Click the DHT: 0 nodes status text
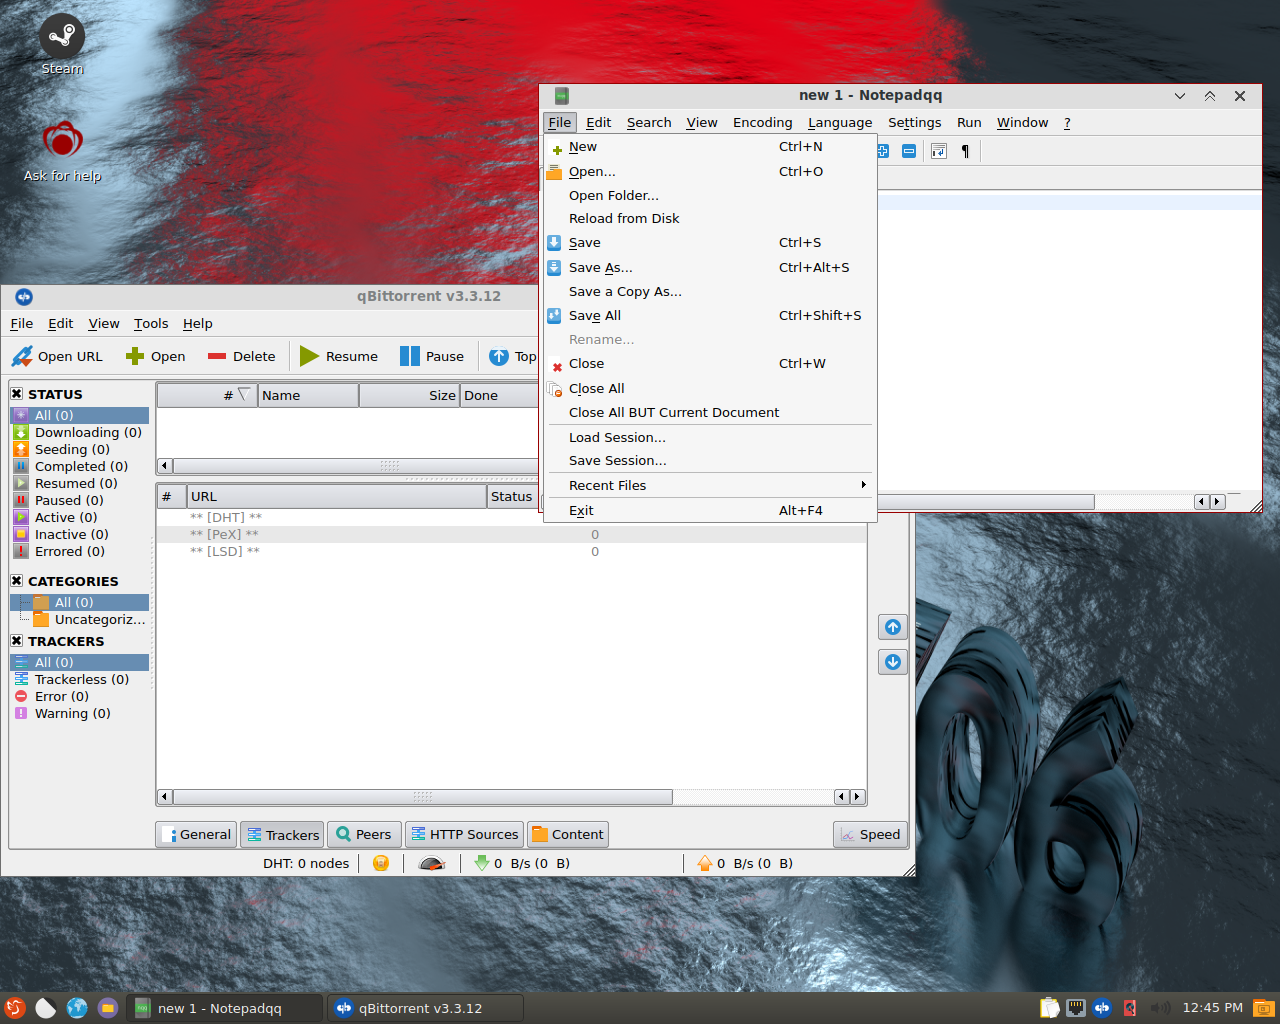This screenshot has width=1280, height=1024. click(306, 863)
